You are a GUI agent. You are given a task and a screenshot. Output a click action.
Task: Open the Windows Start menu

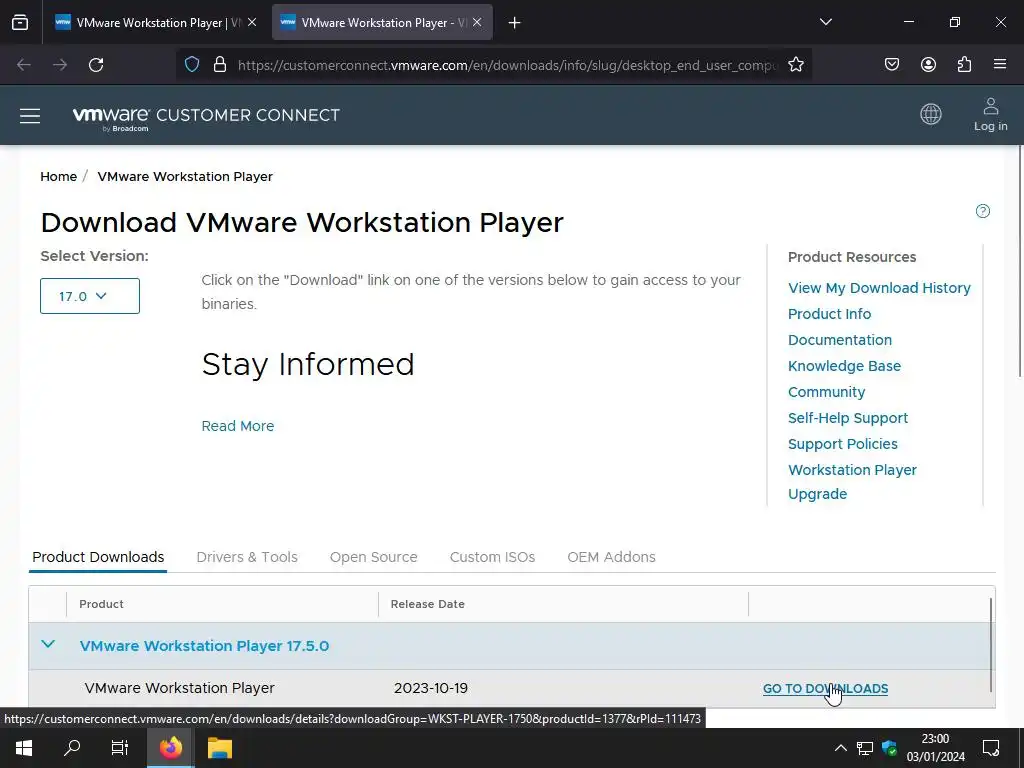24,748
